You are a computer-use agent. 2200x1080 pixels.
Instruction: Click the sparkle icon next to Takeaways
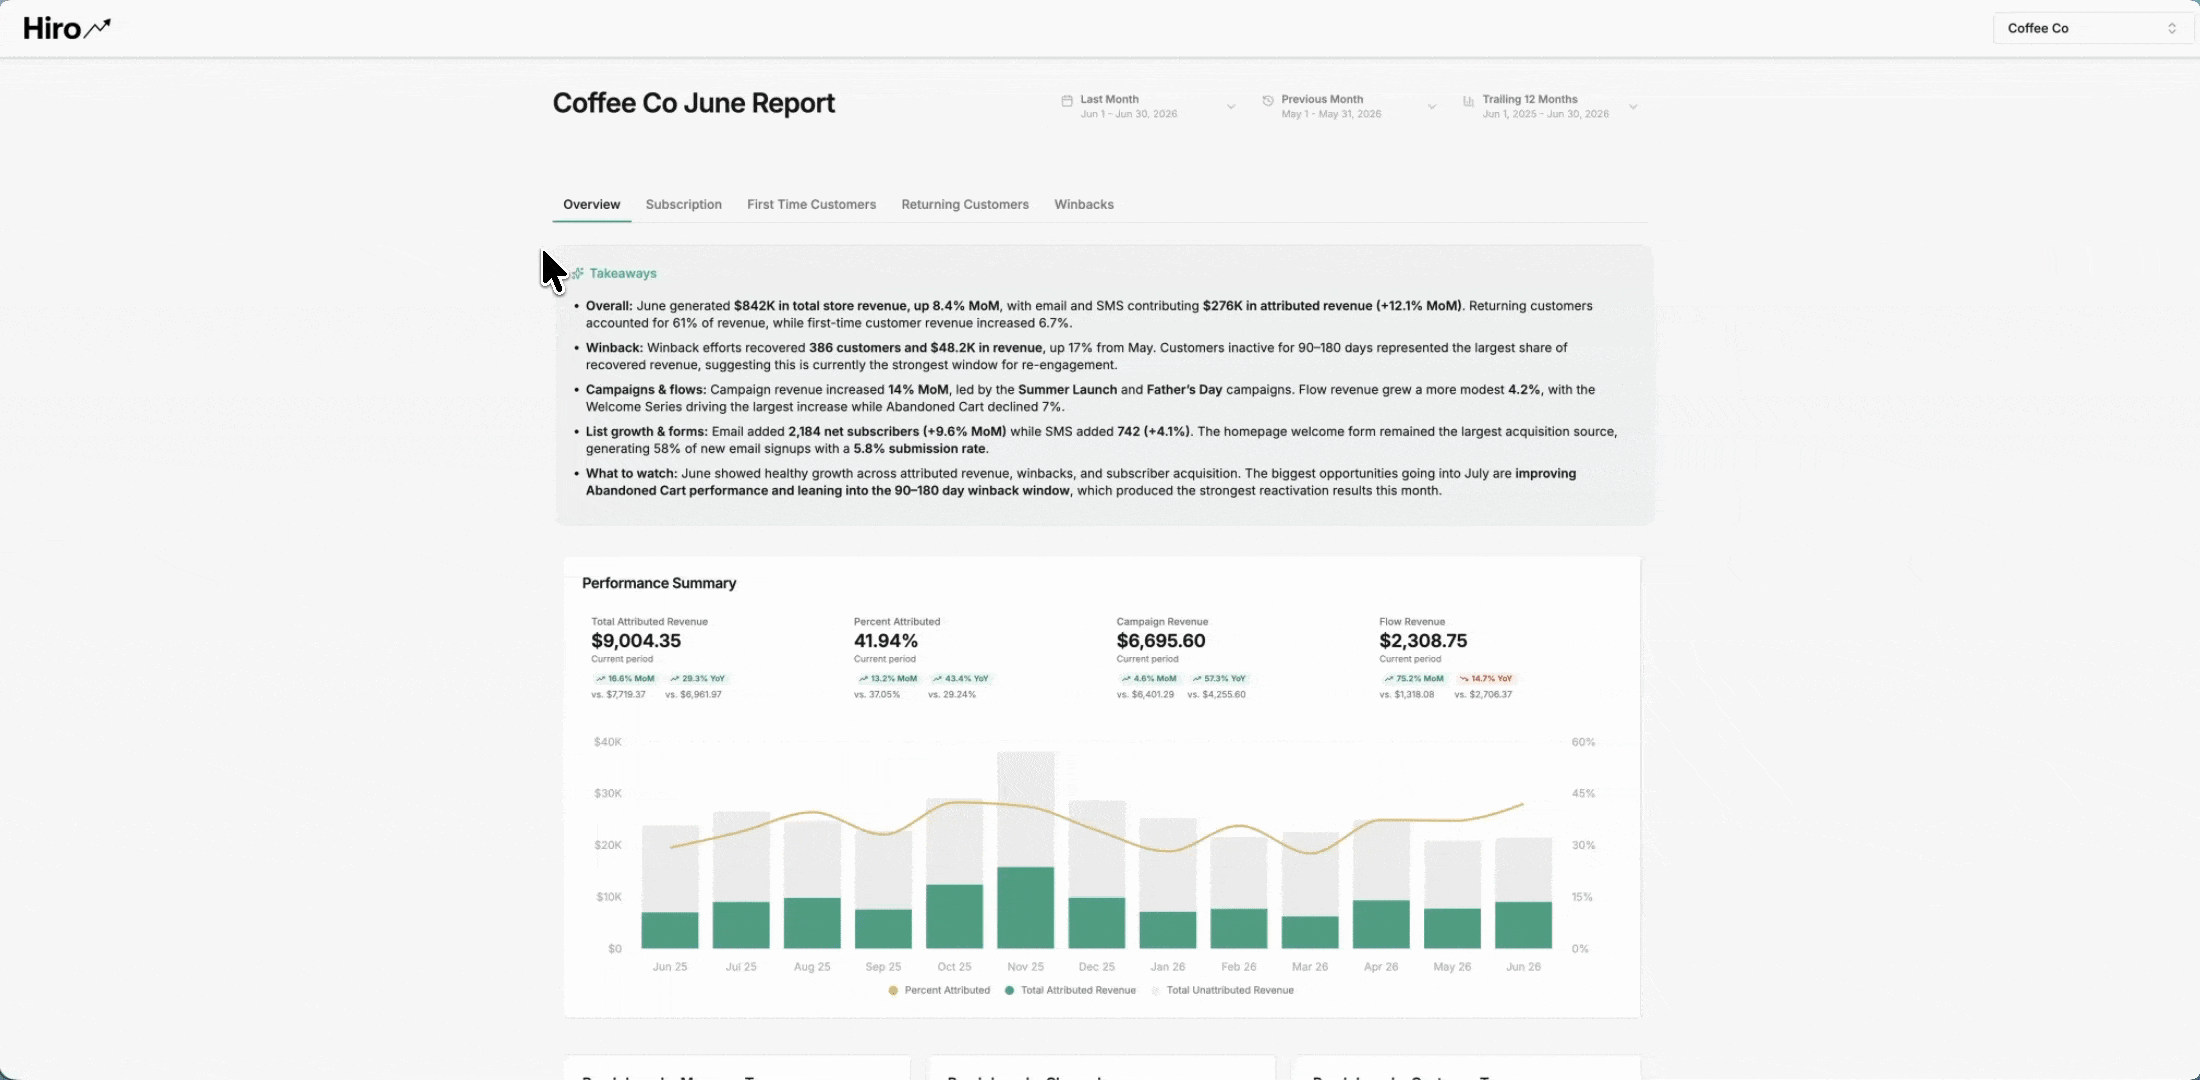click(x=578, y=273)
